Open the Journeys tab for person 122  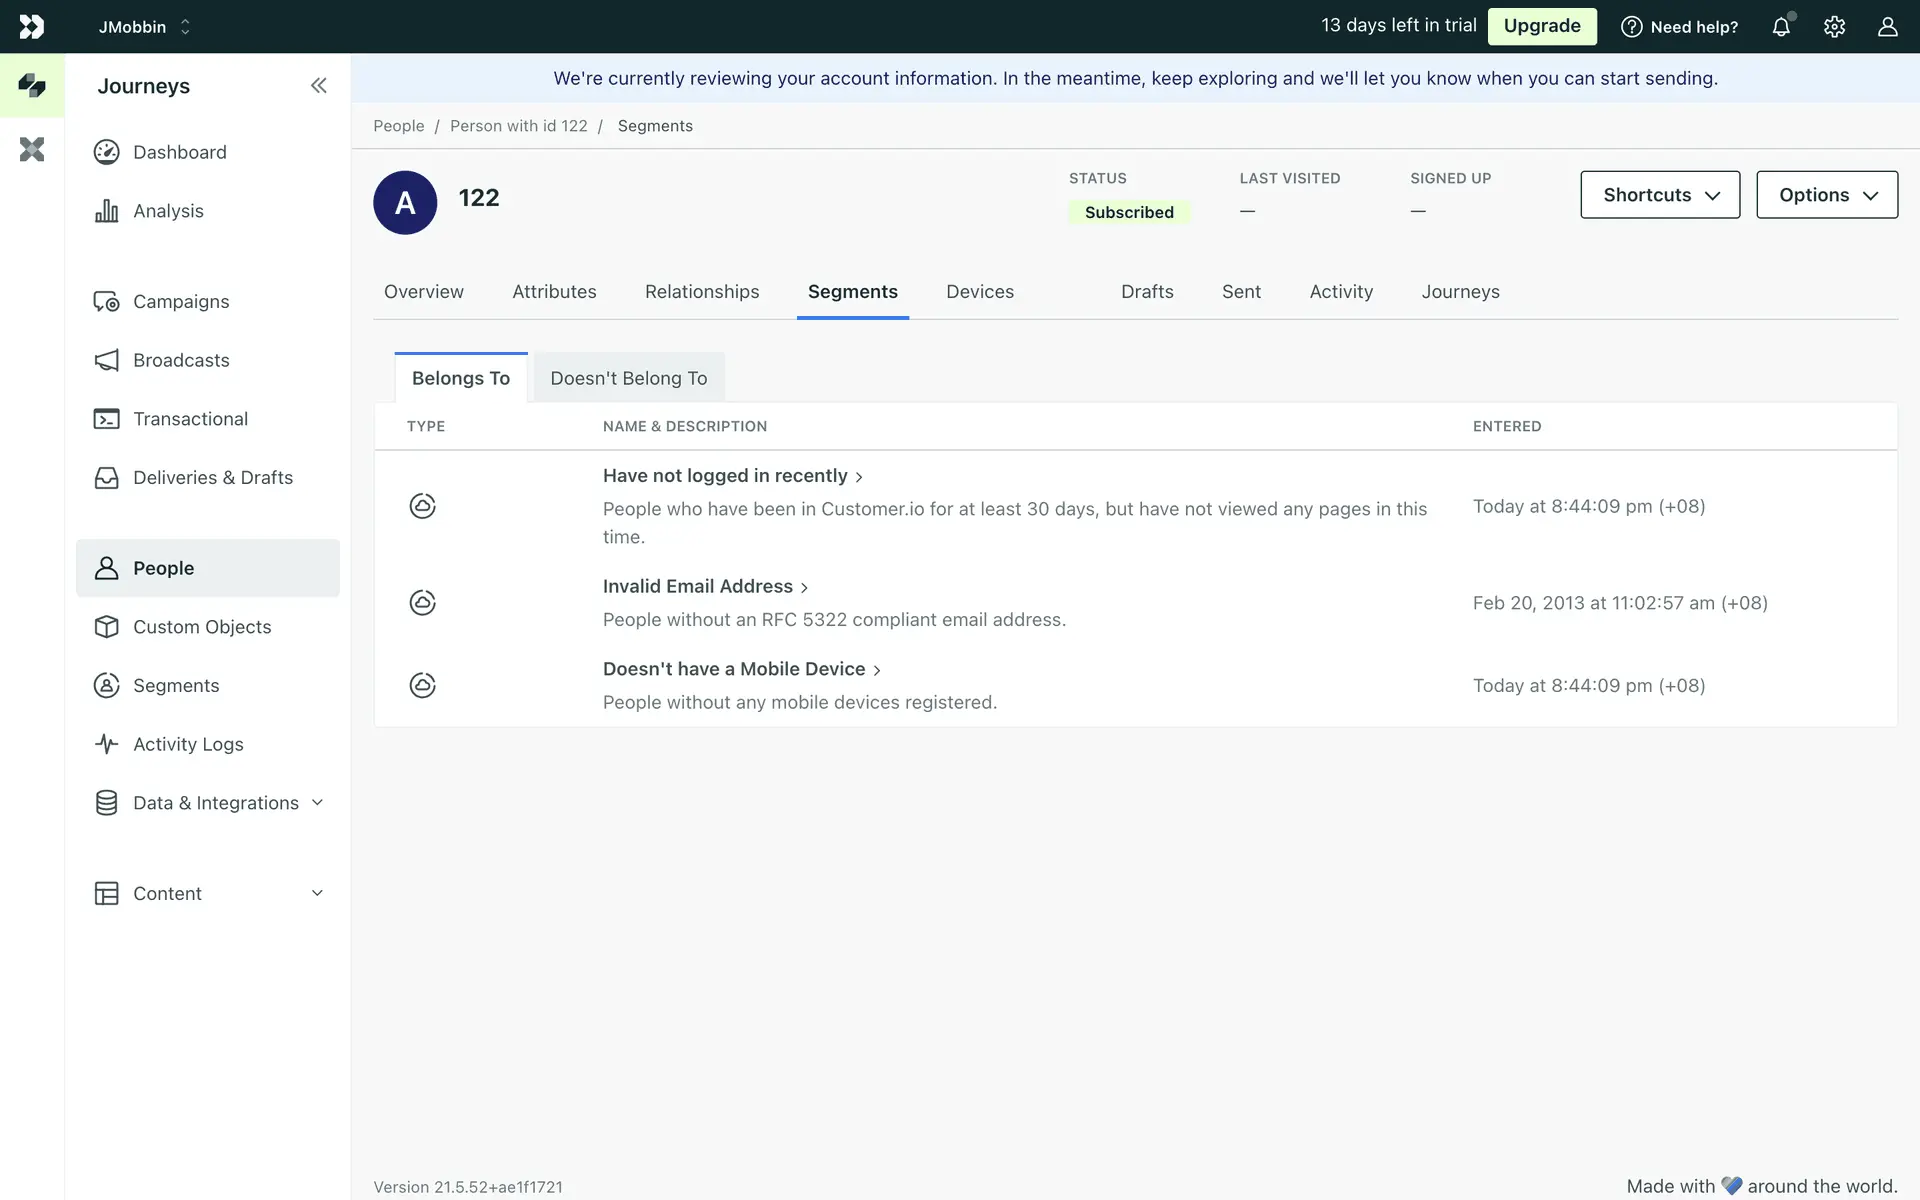[x=1460, y=292]
